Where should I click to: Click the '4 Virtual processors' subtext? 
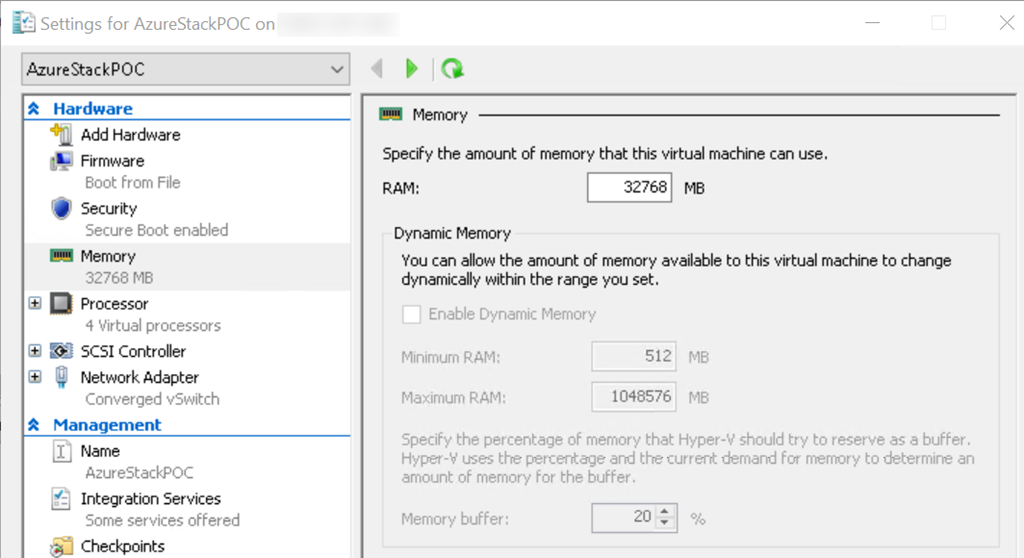(153, 325)
